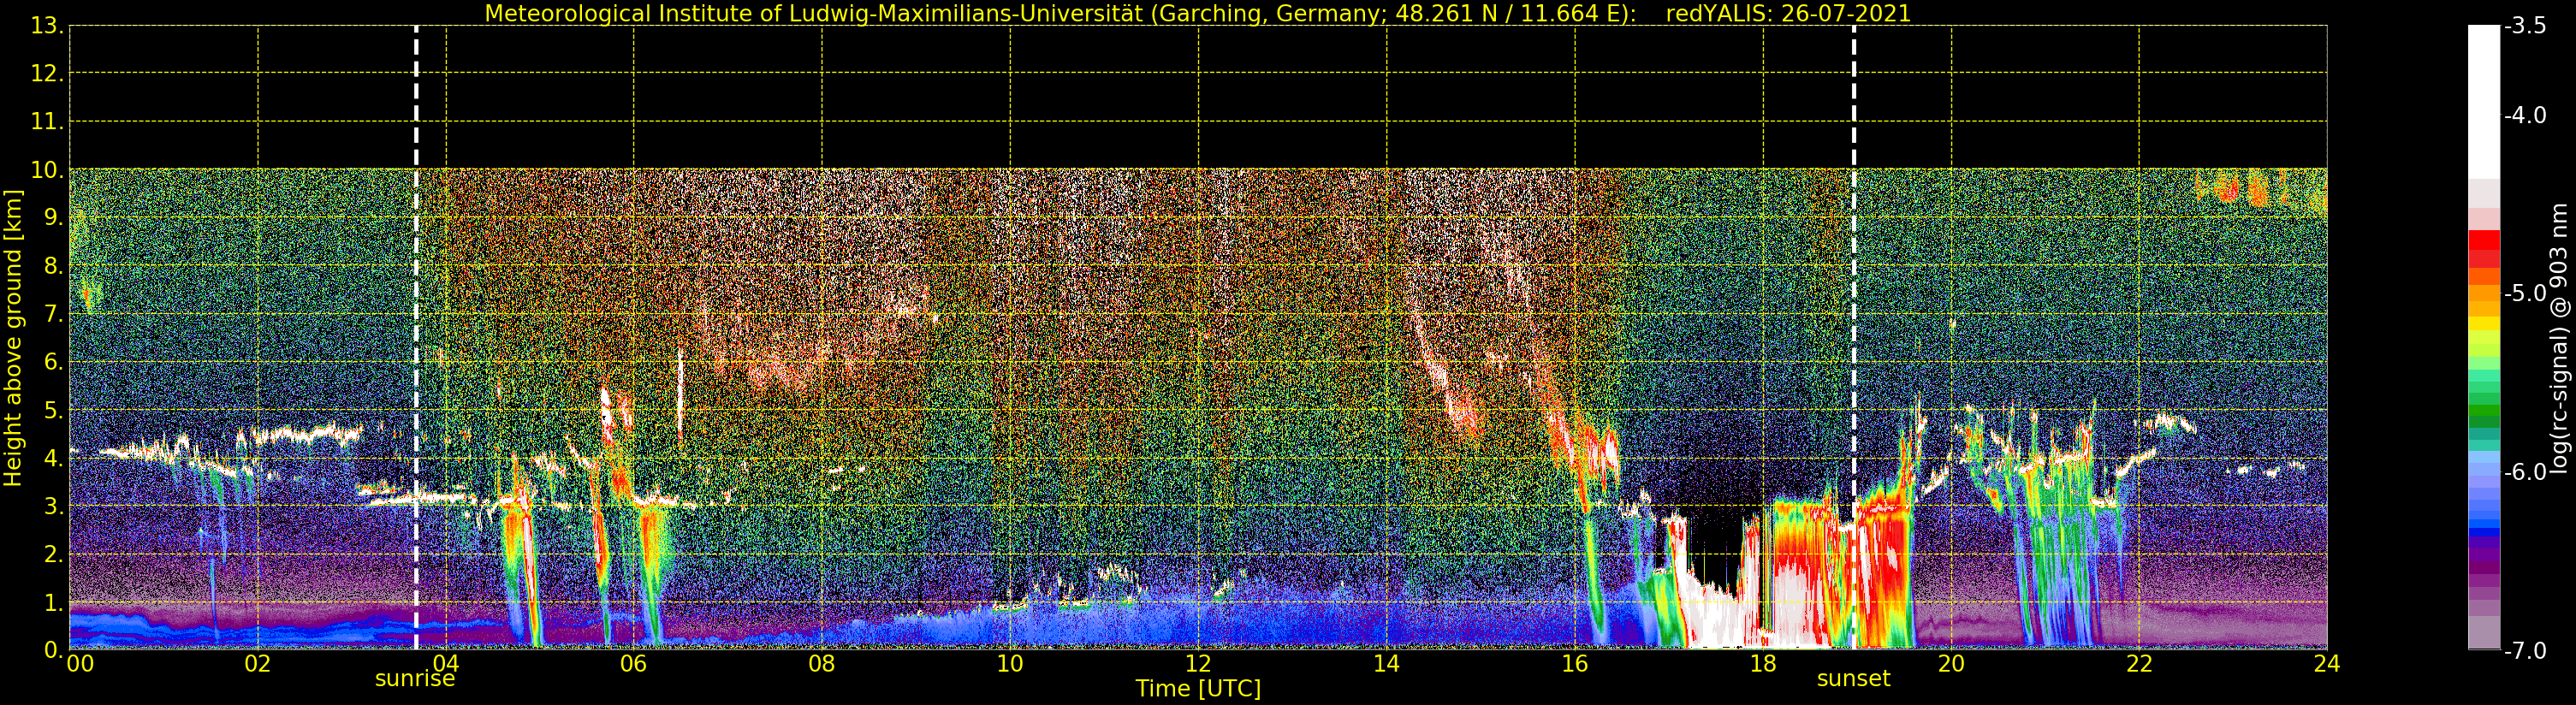Click the white dashed sunset marker line
The height and width of the screenshot is (705, 2576).
tap(1854, 338)
